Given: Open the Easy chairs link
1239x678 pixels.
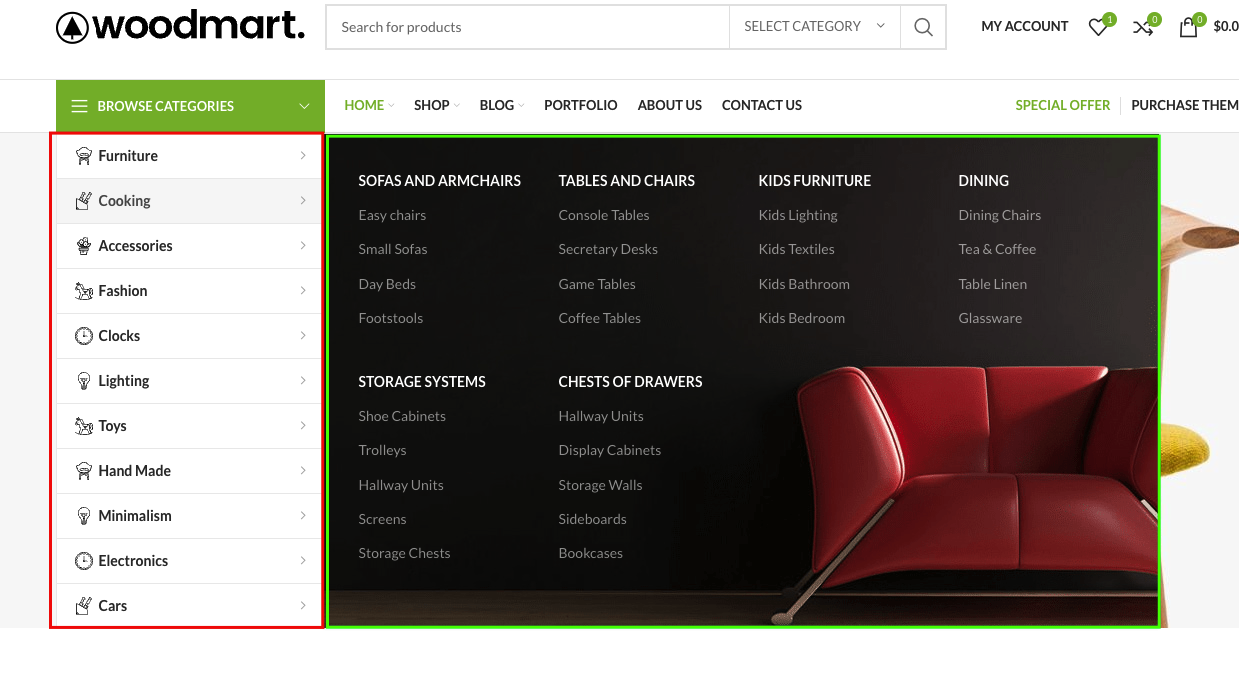Looking at the screenshot, I should [x=392, y=215].
